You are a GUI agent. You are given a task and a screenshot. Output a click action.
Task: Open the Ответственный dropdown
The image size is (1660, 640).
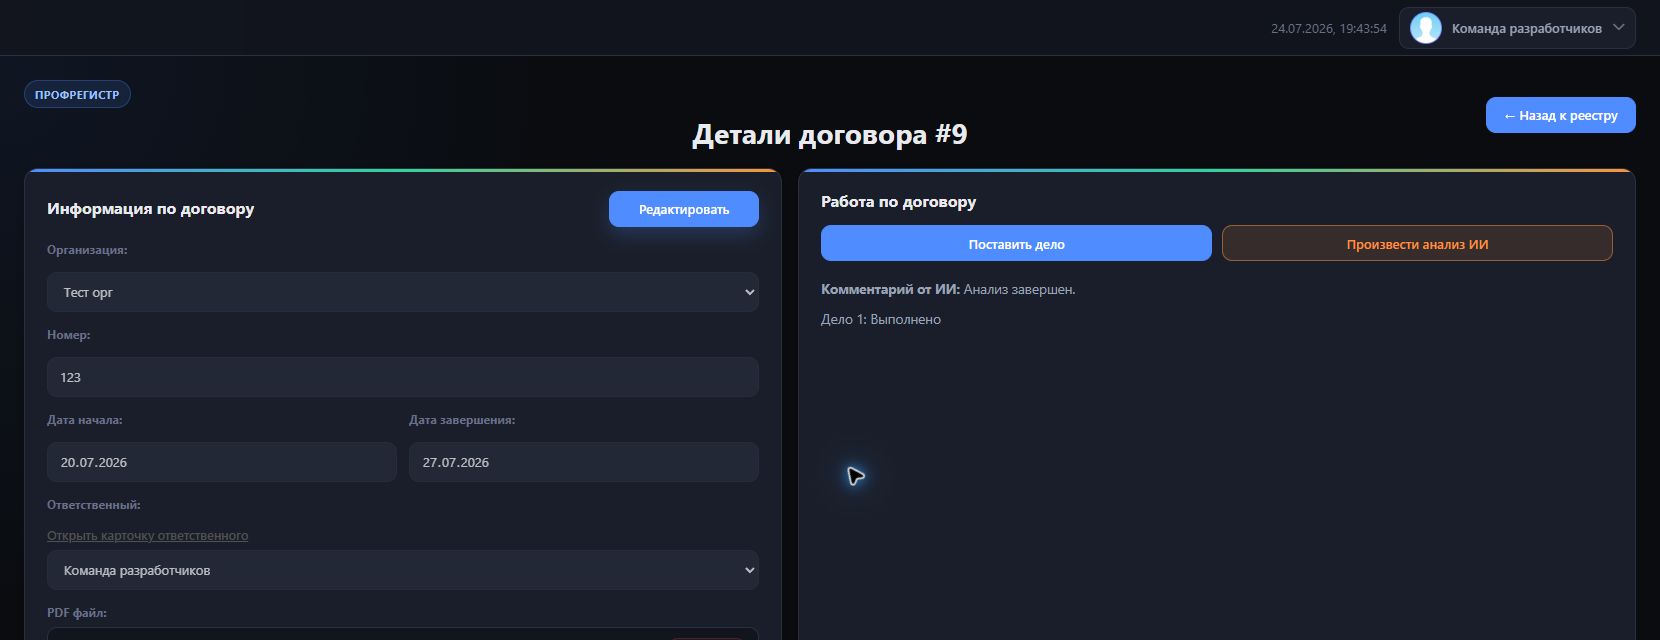402,570
